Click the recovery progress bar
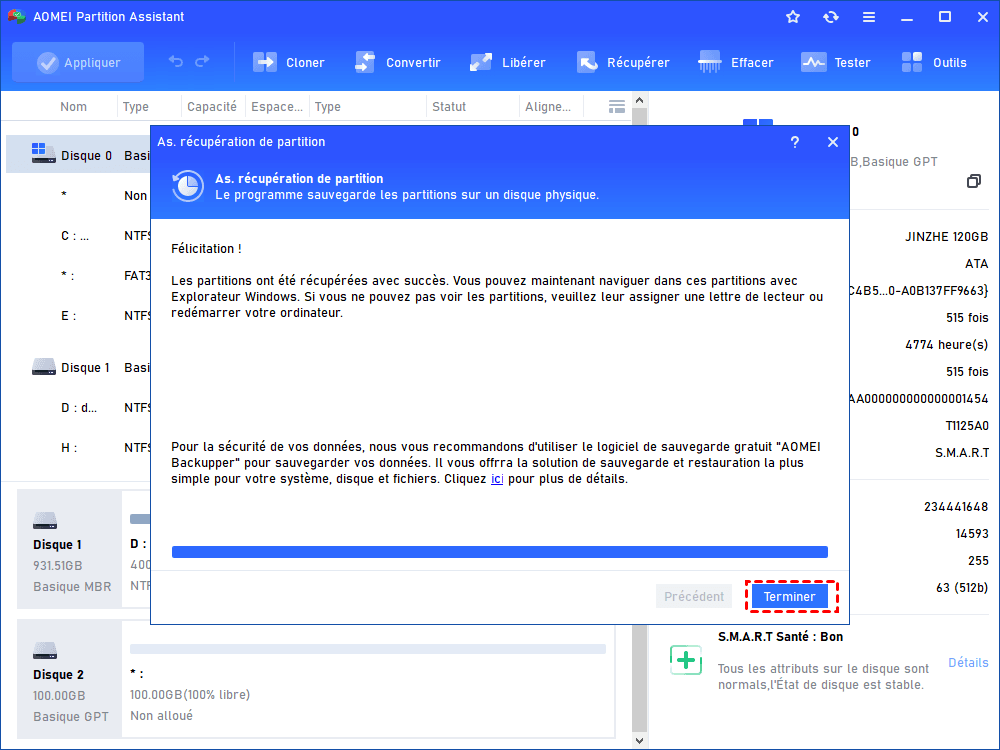The image size is (1000, 750). coord(499,552)
